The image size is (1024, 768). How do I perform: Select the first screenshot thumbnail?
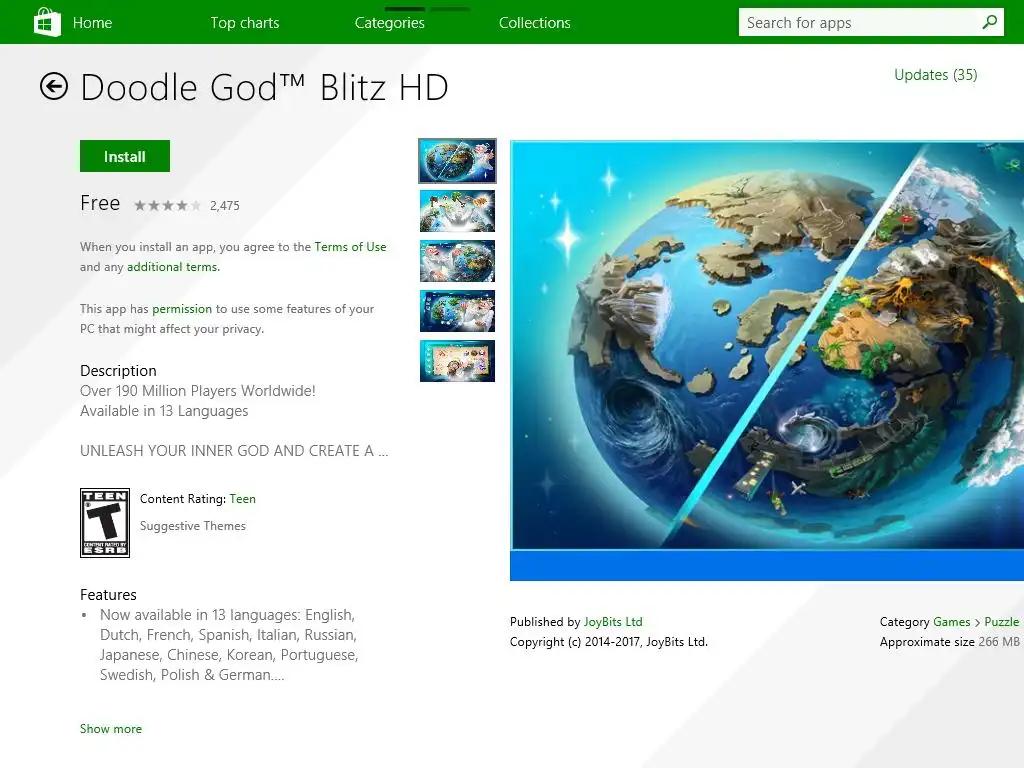(457, 161)
